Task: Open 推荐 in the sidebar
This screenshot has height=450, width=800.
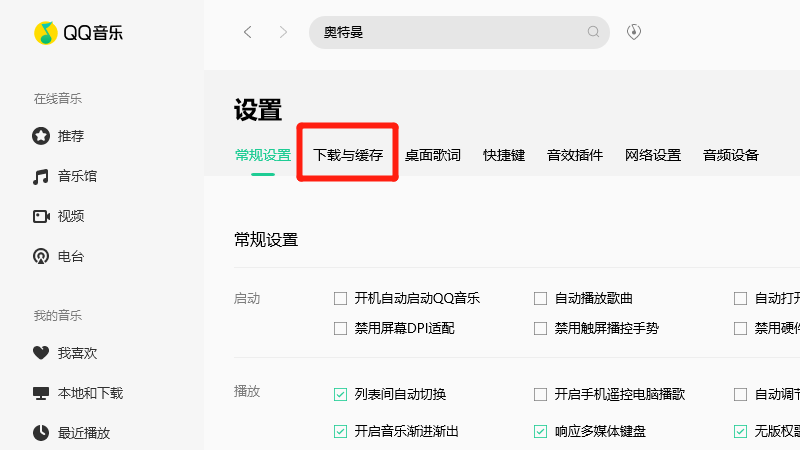Action: pyautogui.click(x=70, y=136)
